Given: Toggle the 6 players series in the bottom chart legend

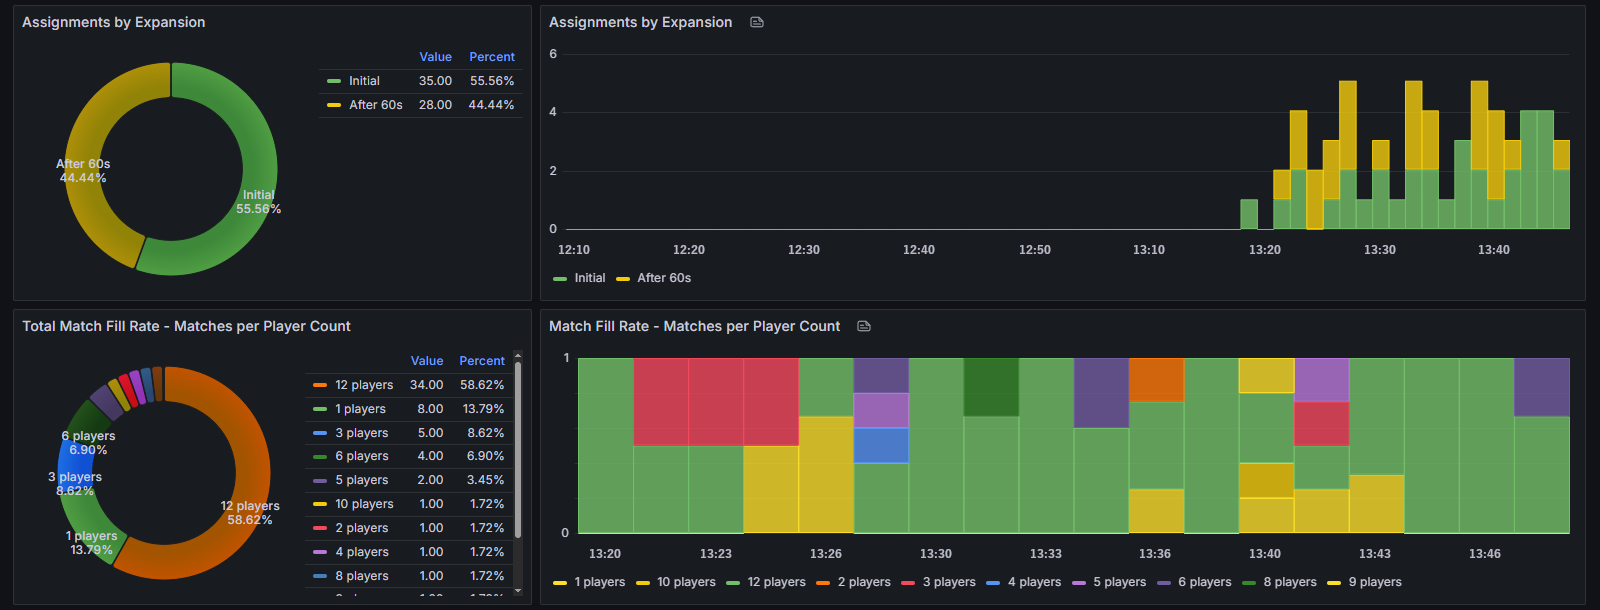Looking at the screenshot, I should (x=1204, y=582).
